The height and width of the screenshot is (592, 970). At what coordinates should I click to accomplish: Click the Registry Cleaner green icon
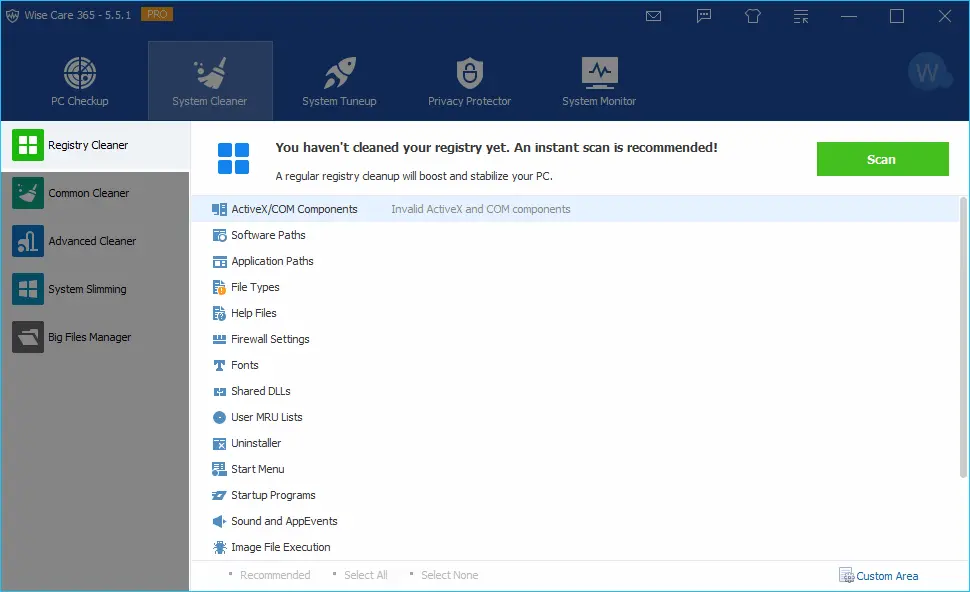click(x=28, y=145)
